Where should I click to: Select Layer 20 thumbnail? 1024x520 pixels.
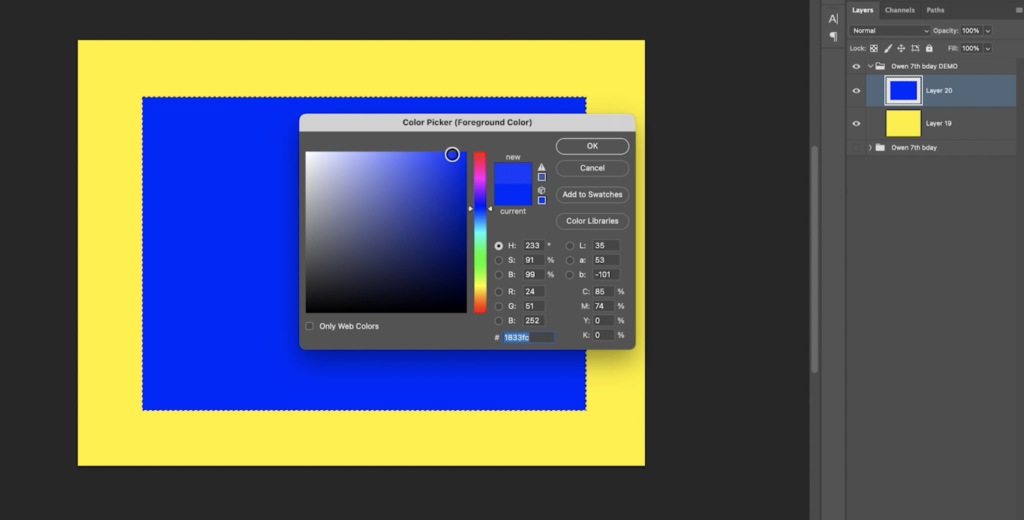pyautogui.click(x=903, y=91)
